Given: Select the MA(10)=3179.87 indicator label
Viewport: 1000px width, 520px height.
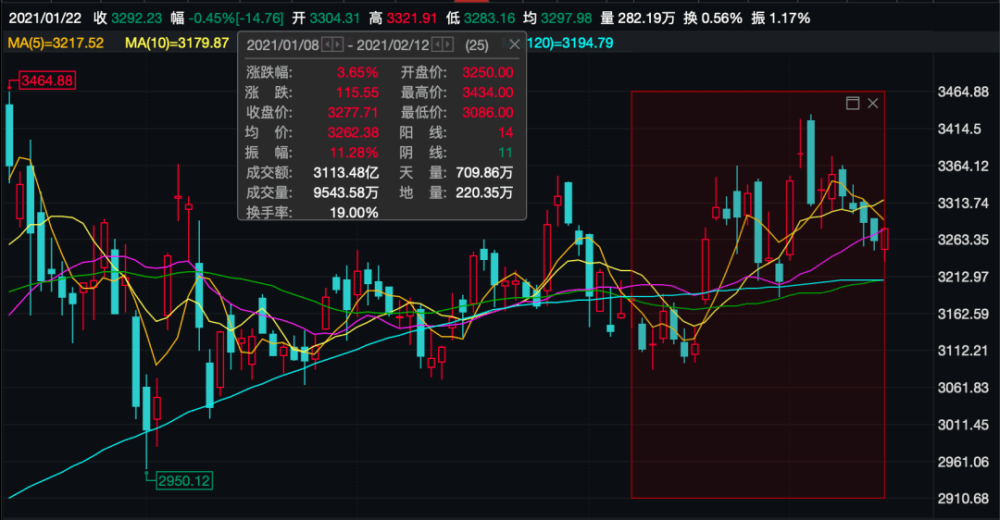Looking at the screenshot, I should (177, 43).
